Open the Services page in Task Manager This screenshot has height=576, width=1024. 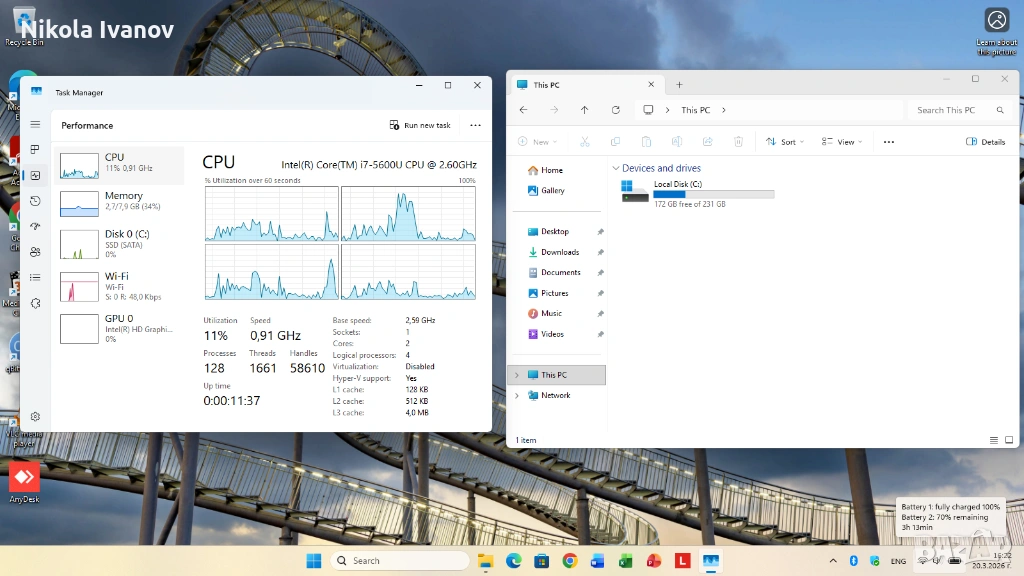[35, 303]
